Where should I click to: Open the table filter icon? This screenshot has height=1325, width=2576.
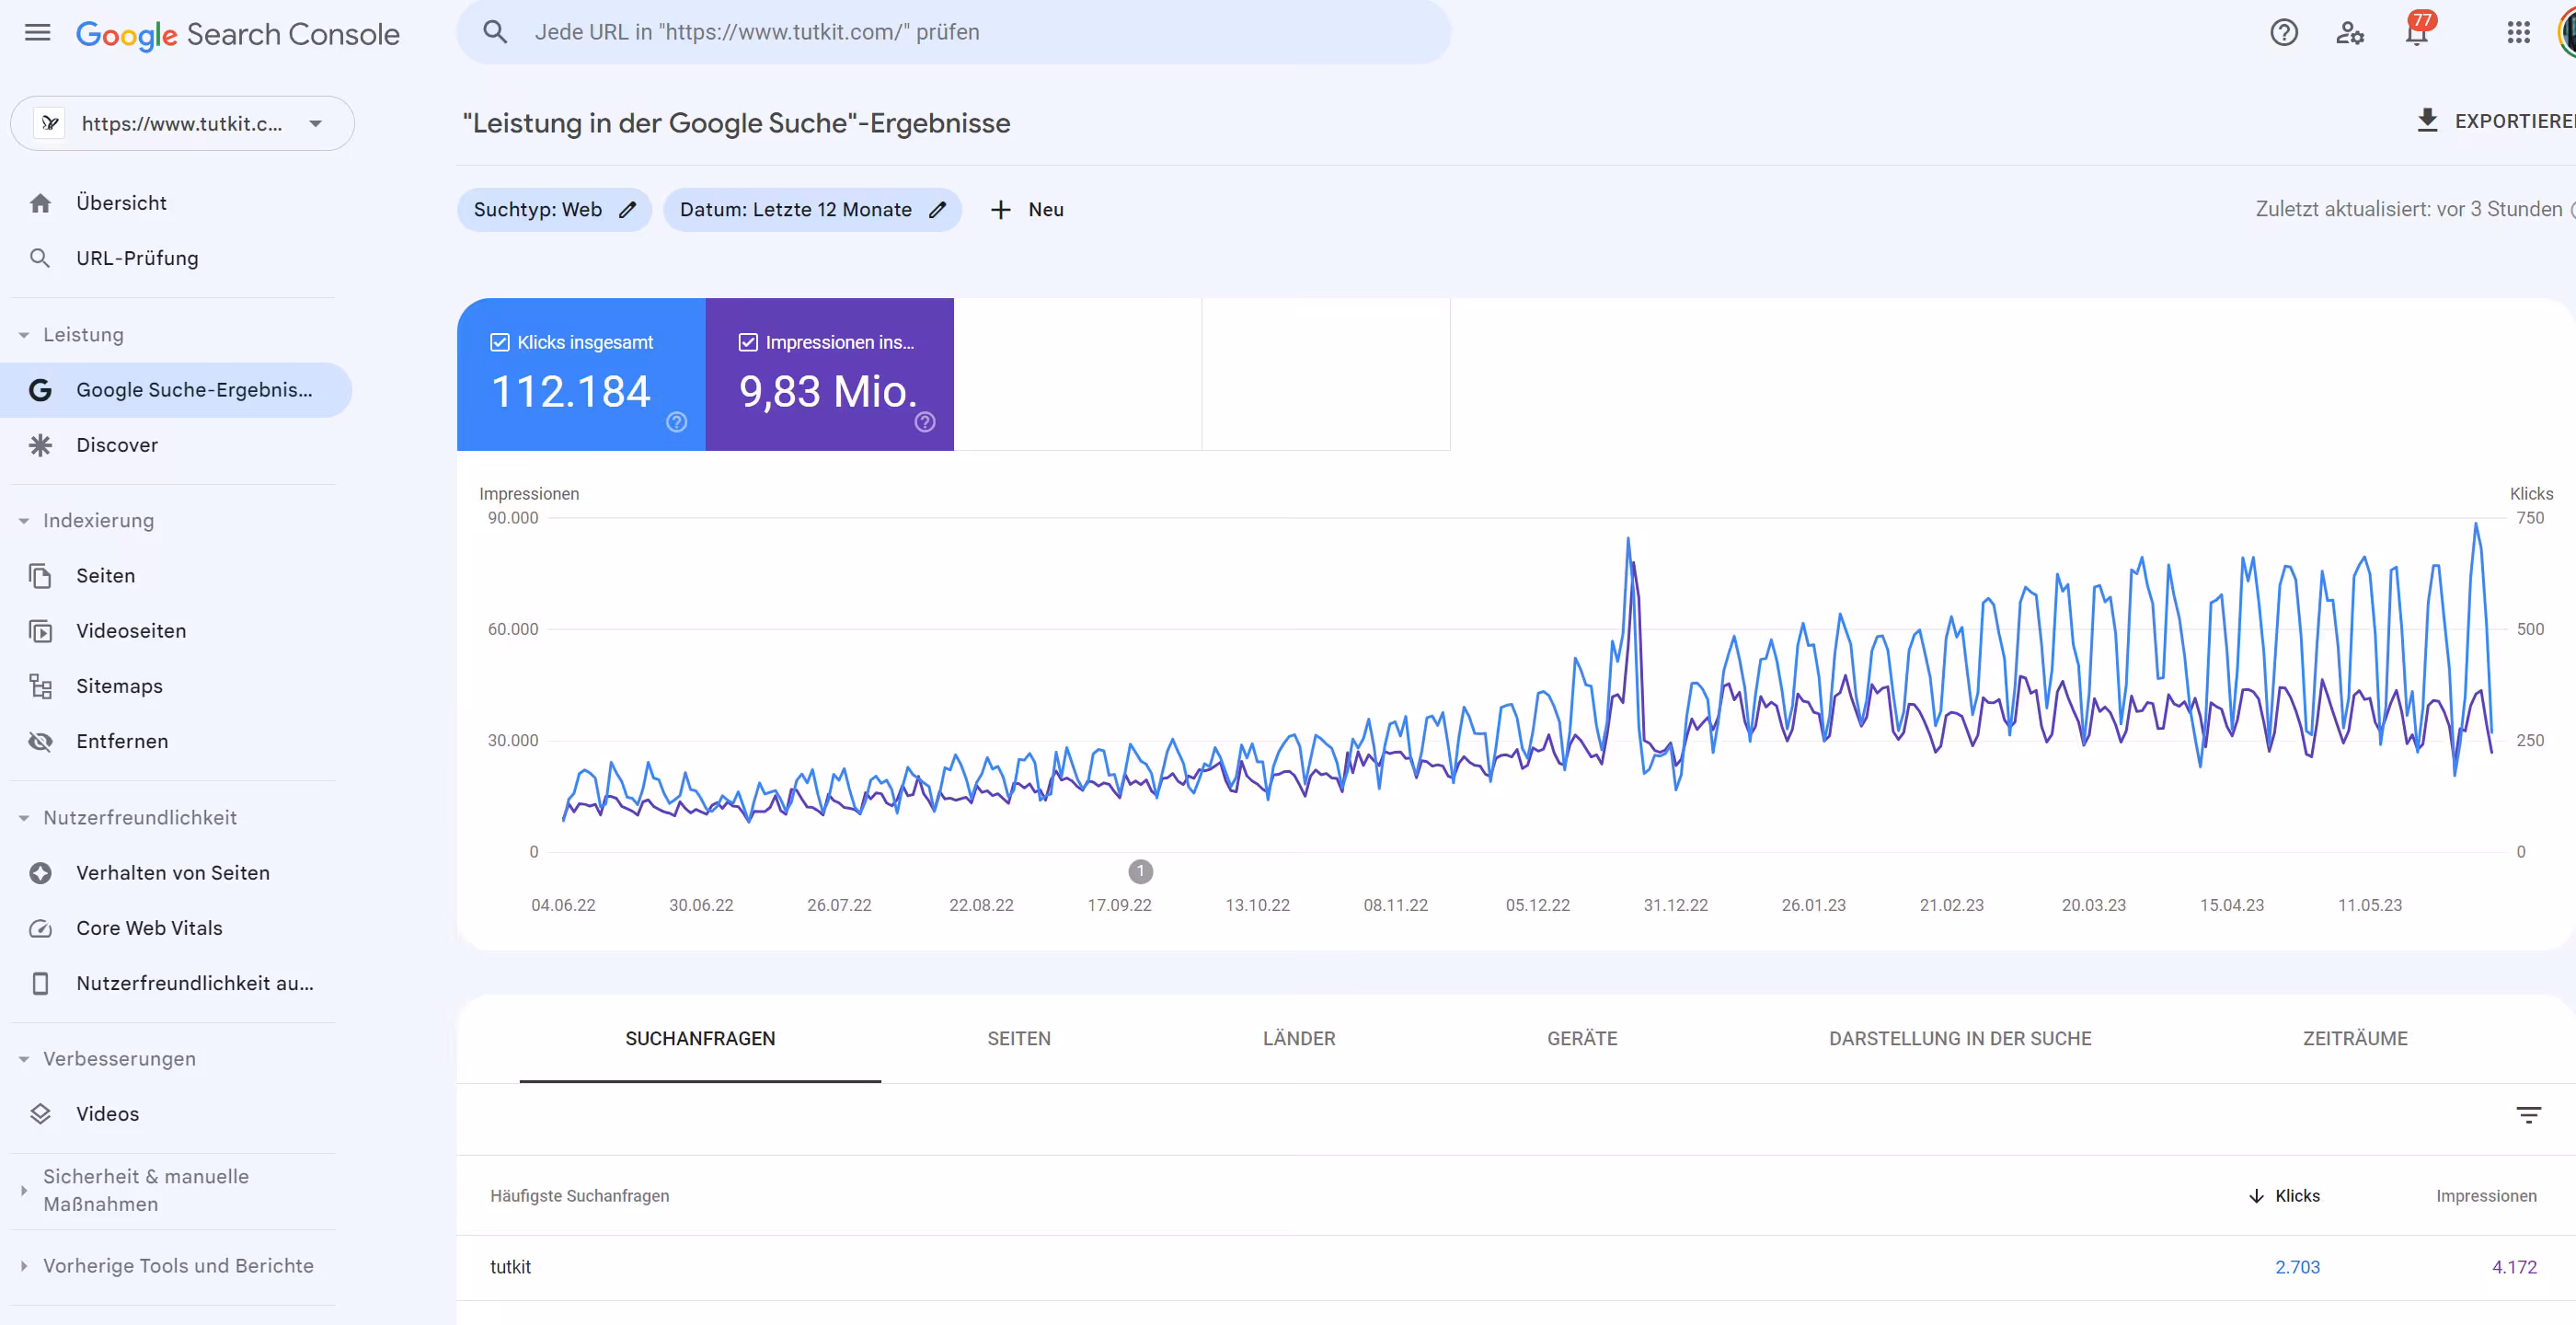(2529, 1114)
